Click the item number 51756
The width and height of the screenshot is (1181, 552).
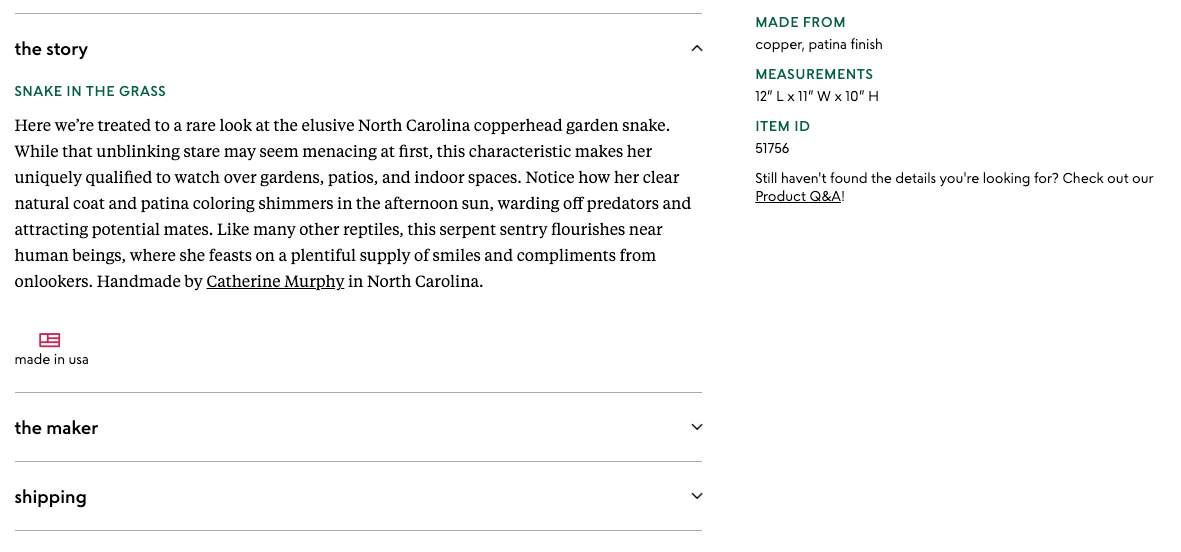coord(772,148)
